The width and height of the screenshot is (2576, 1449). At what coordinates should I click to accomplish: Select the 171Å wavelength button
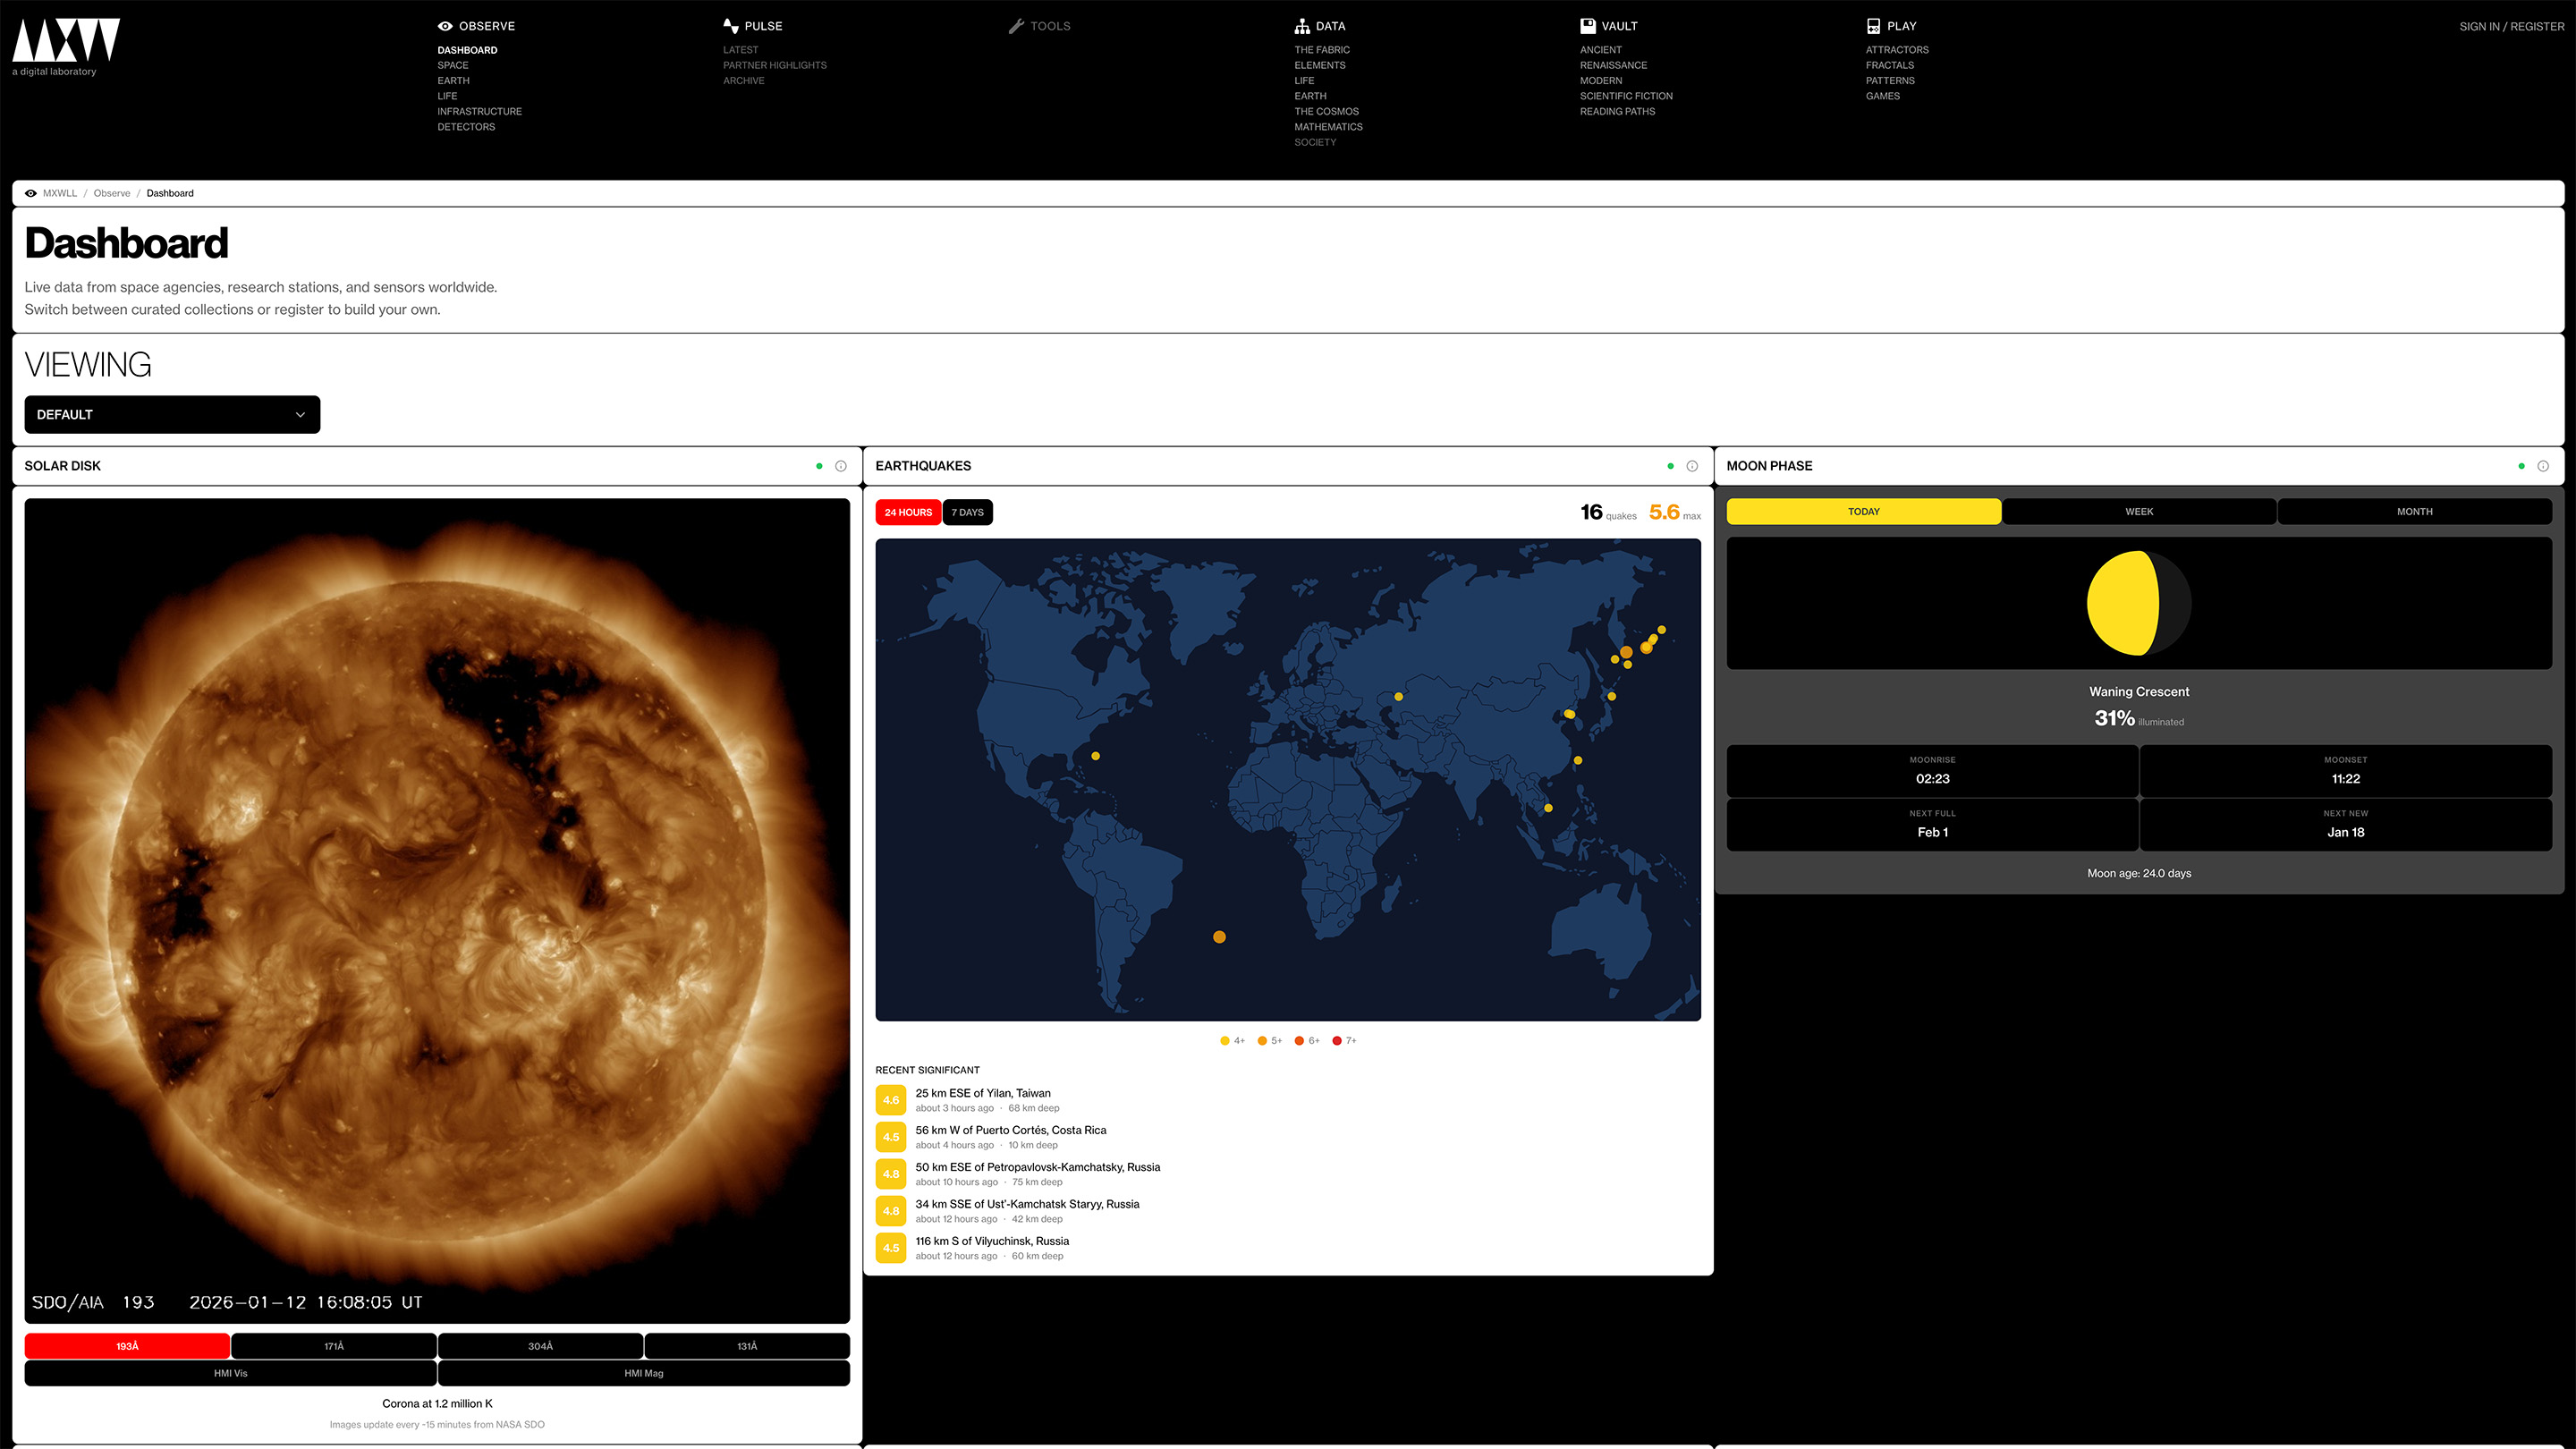coord(333,1346)
